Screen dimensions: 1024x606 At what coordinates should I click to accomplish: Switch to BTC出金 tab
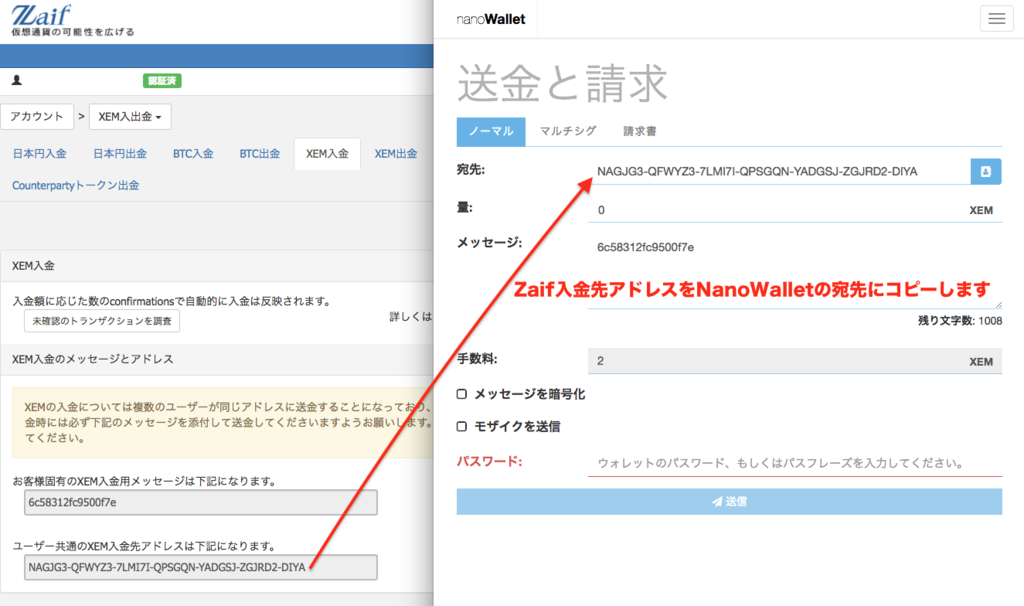coord(259,154)
